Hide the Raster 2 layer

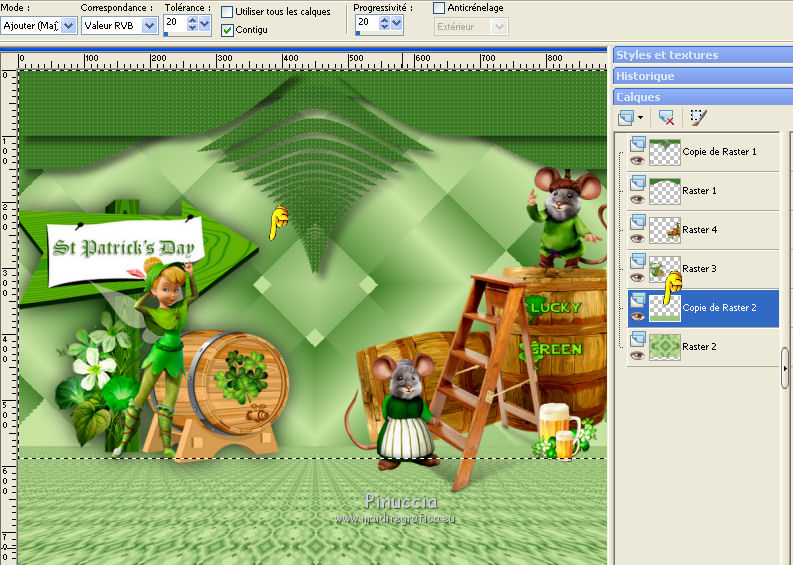click(x=637, y=355)
